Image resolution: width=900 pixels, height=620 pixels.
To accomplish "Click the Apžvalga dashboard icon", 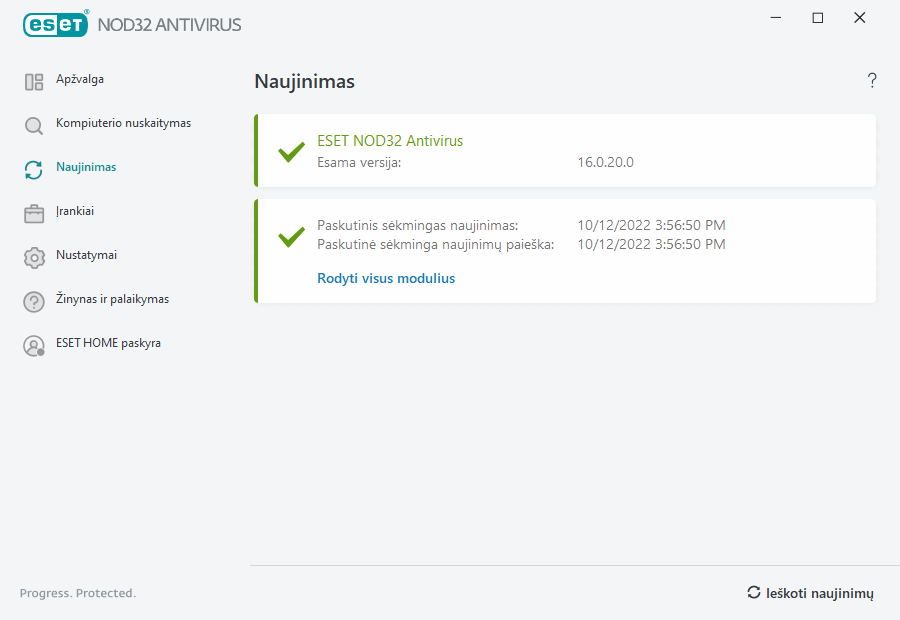I will pyautogui.click(x=34, y=82).
